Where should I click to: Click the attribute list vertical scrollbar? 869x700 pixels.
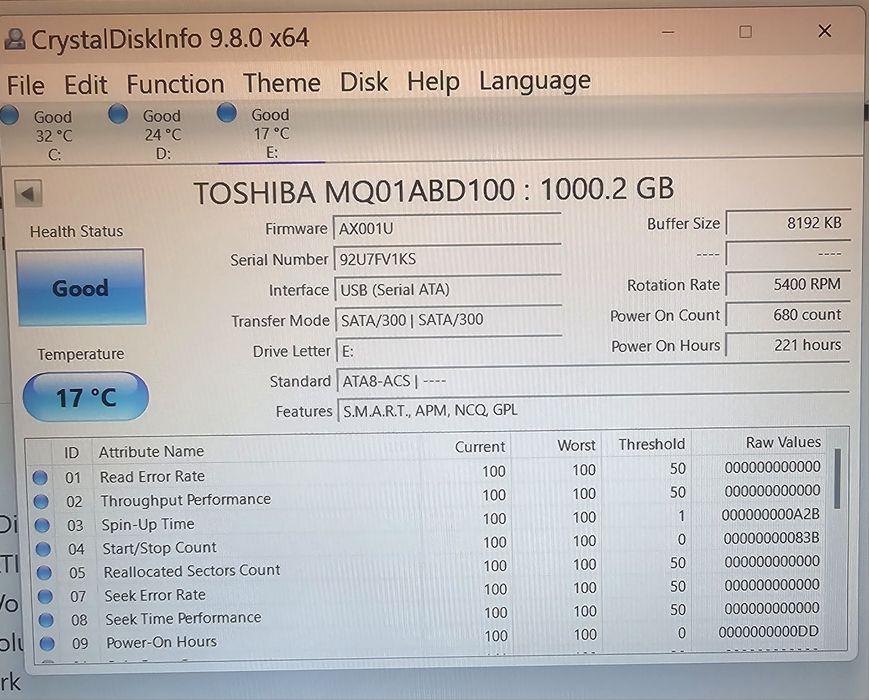point(837,478)
